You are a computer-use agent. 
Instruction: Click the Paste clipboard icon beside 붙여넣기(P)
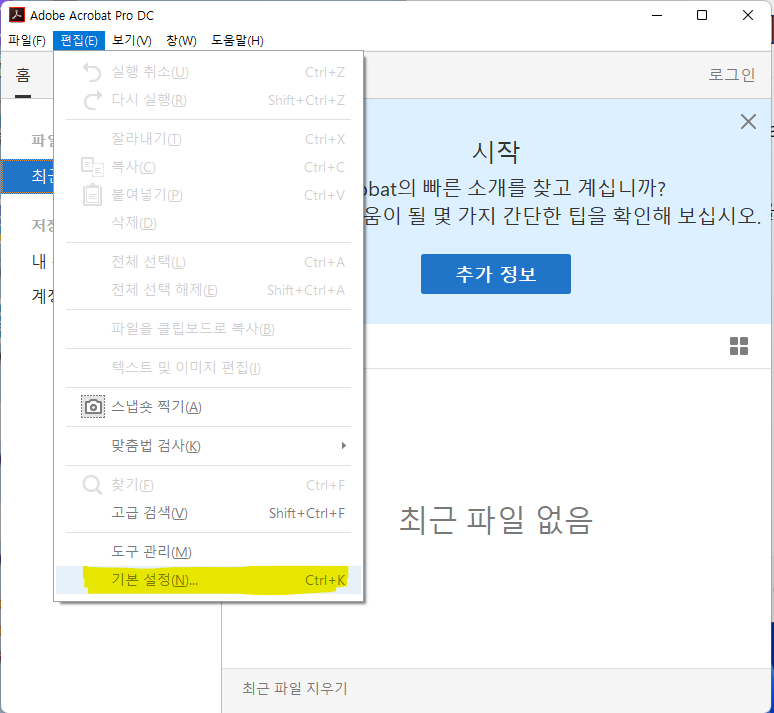coord(92,195)
